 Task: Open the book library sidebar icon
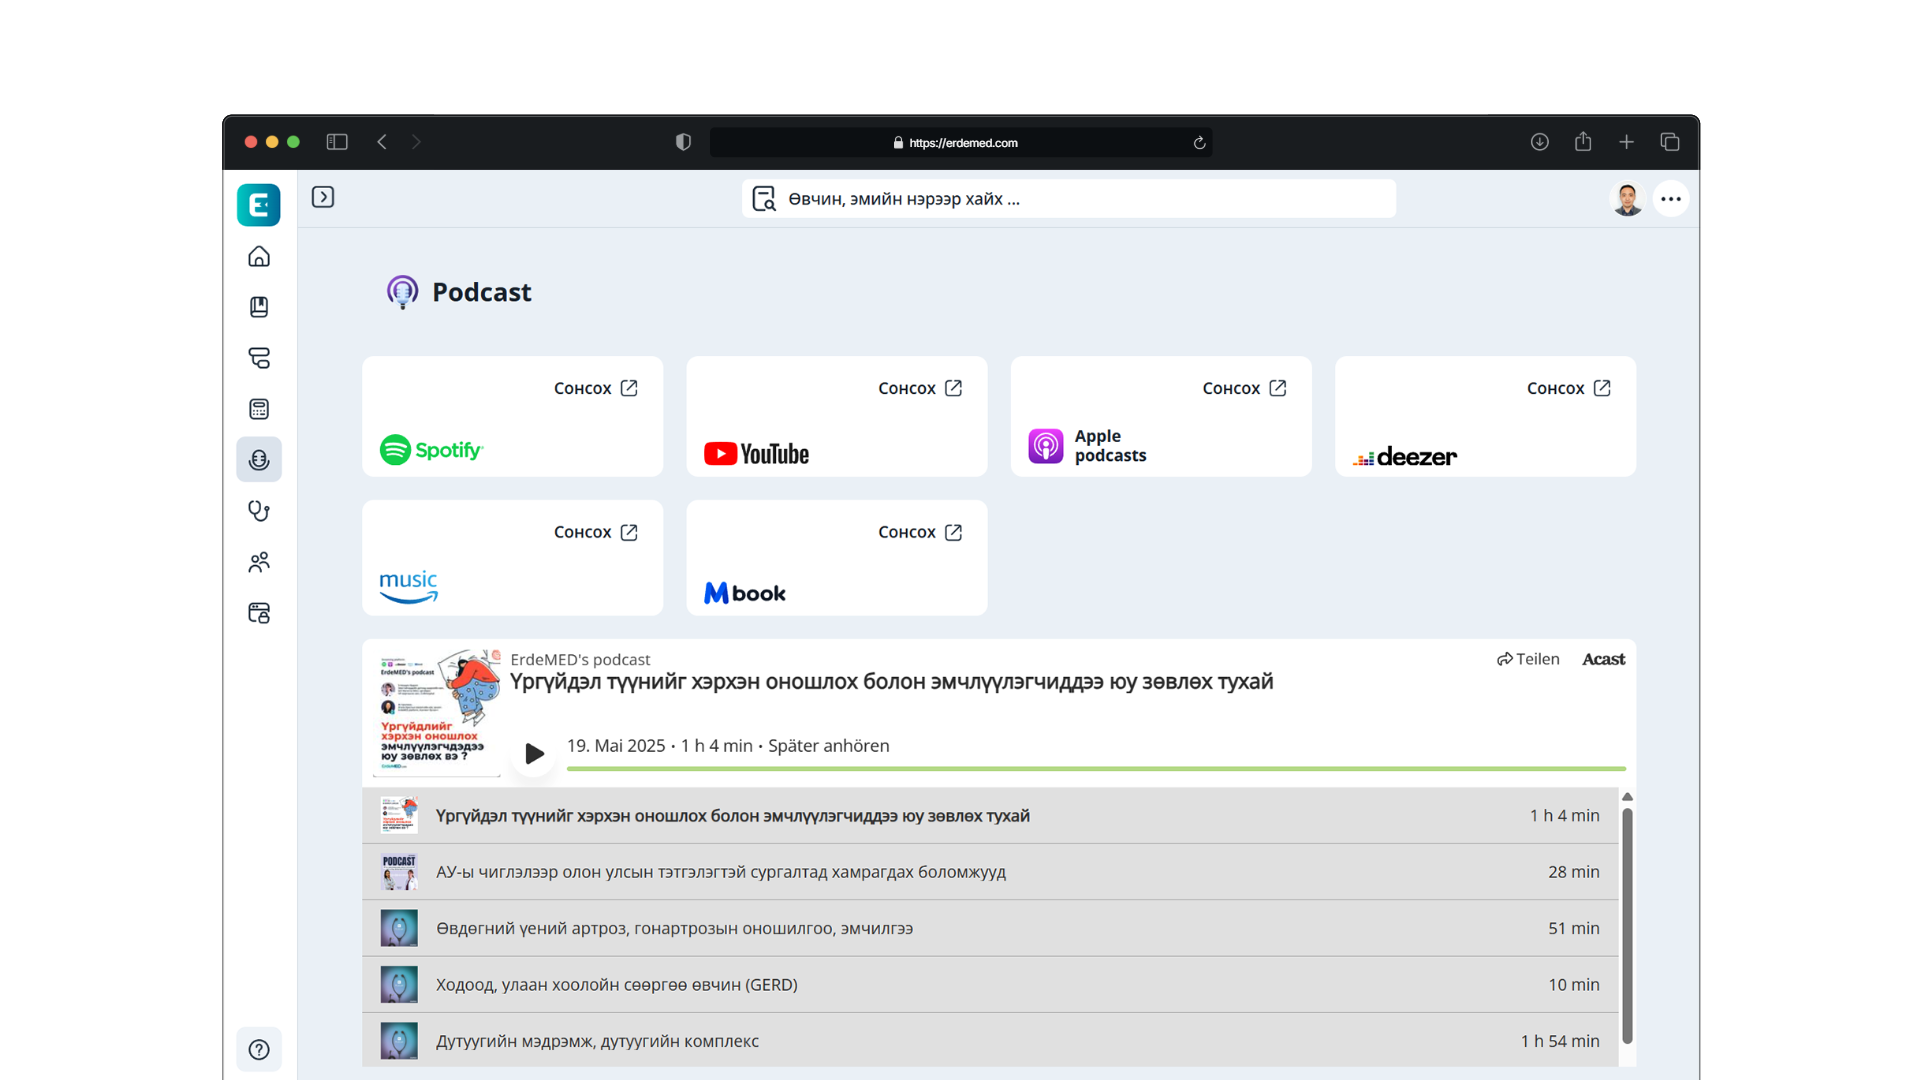pos(259,307)
